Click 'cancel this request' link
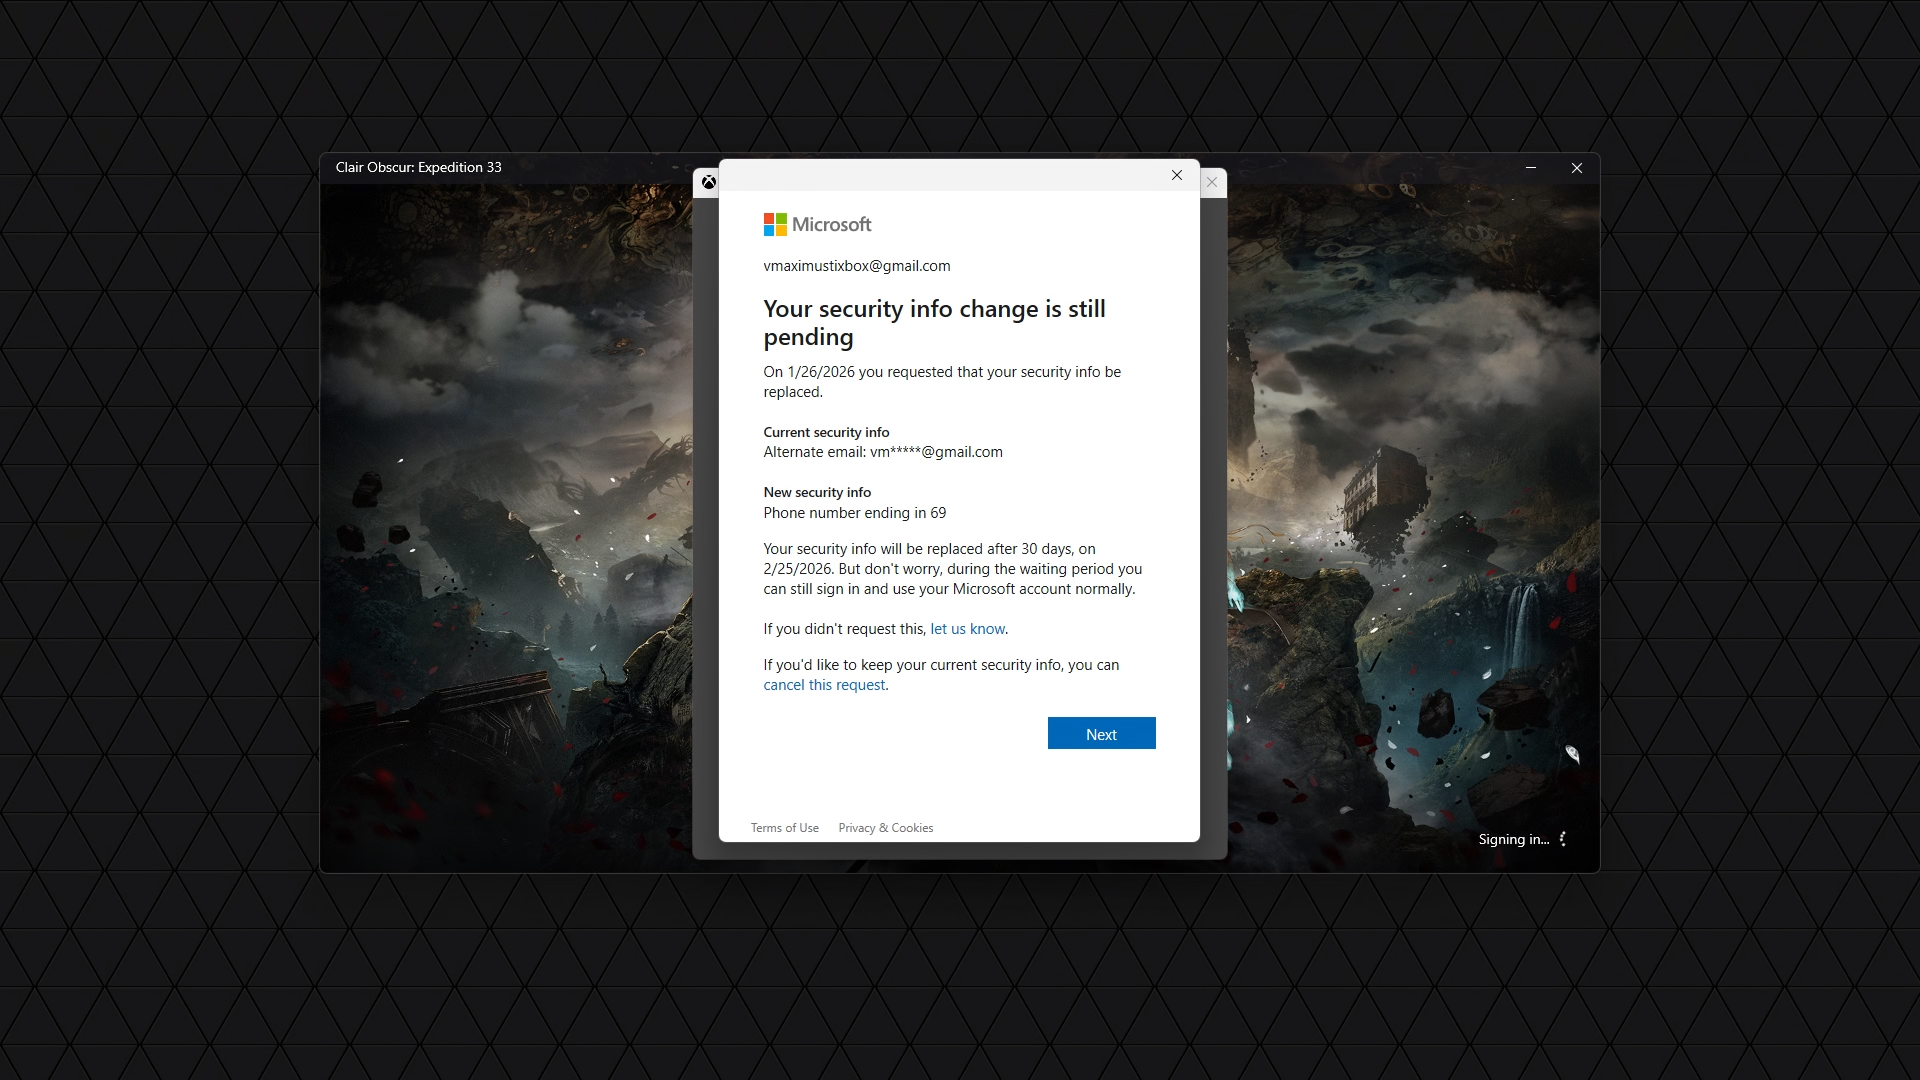This screenshot has width=1920, height=1080. 824,685
